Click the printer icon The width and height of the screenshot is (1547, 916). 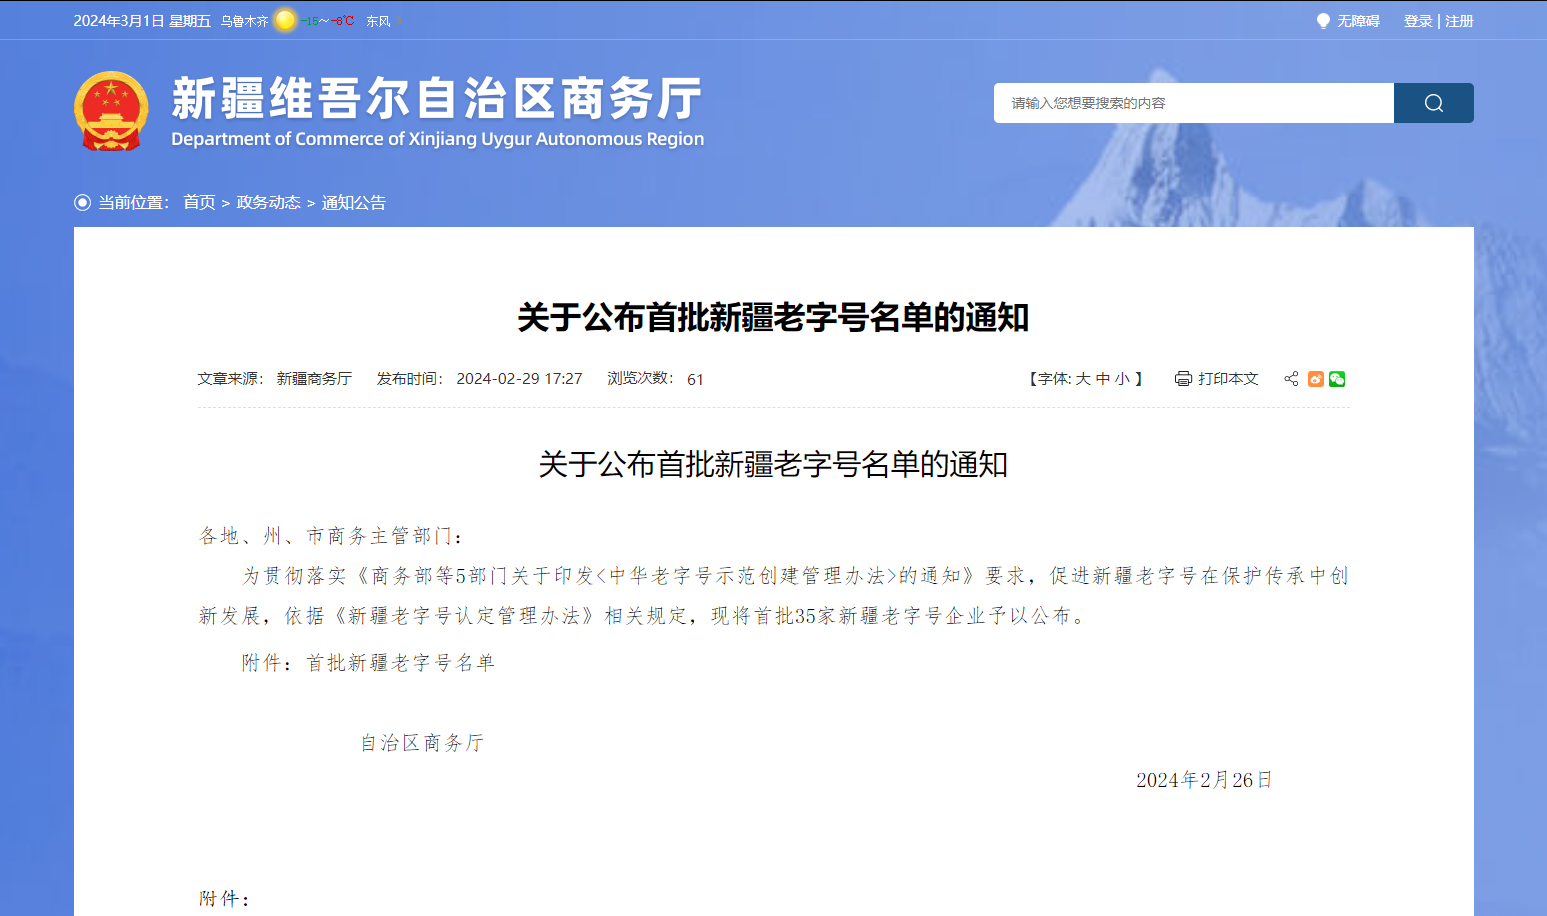(x=1183, y=379)
